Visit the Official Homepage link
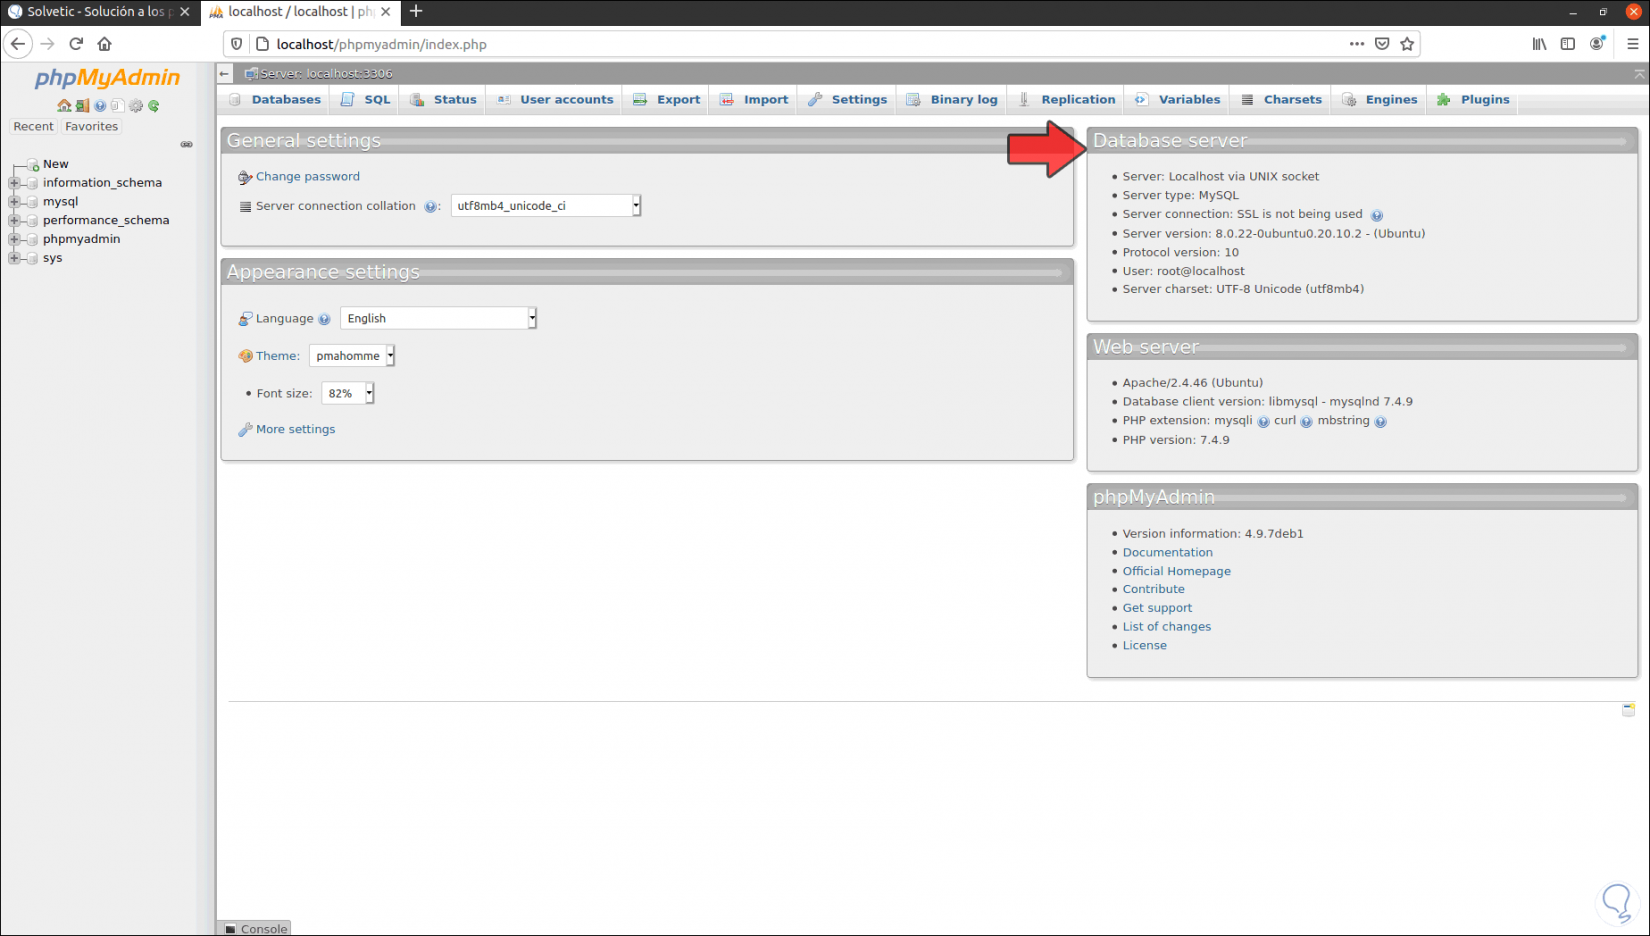The height and width of the screenshot is (936, 1650). pos(1176,572)
